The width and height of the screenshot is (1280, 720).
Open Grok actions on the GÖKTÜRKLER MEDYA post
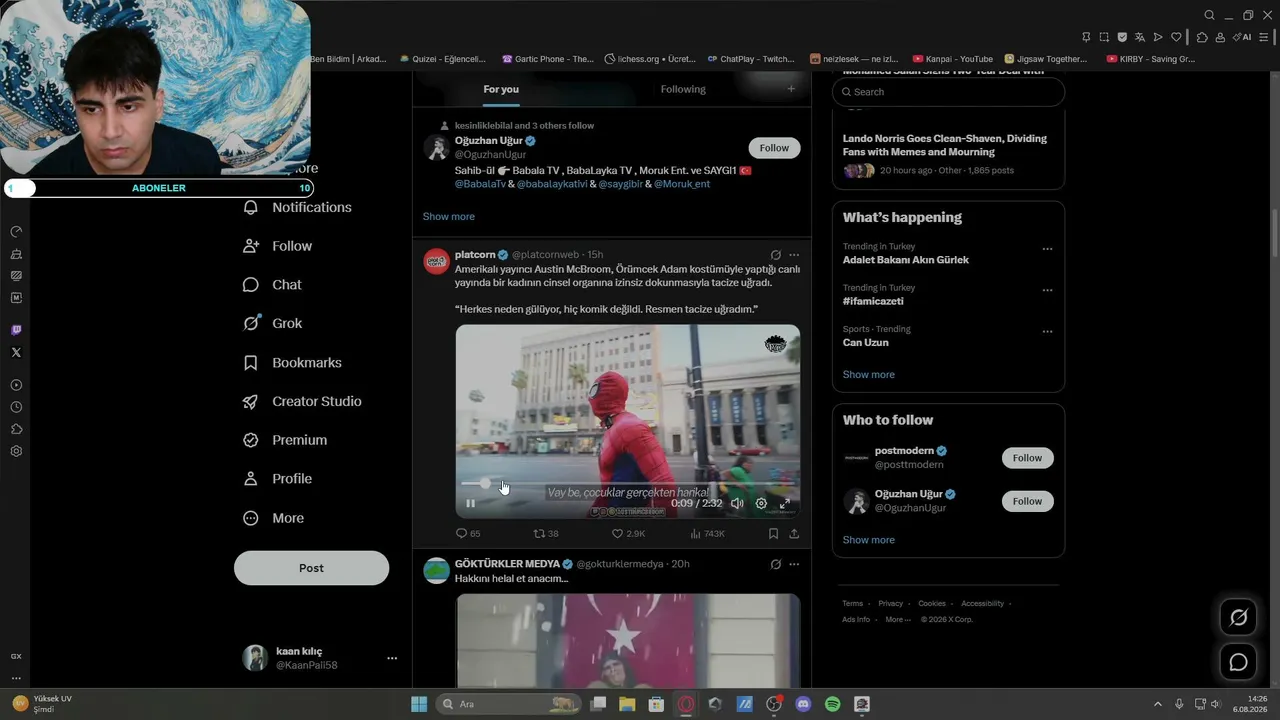(775, 564)
